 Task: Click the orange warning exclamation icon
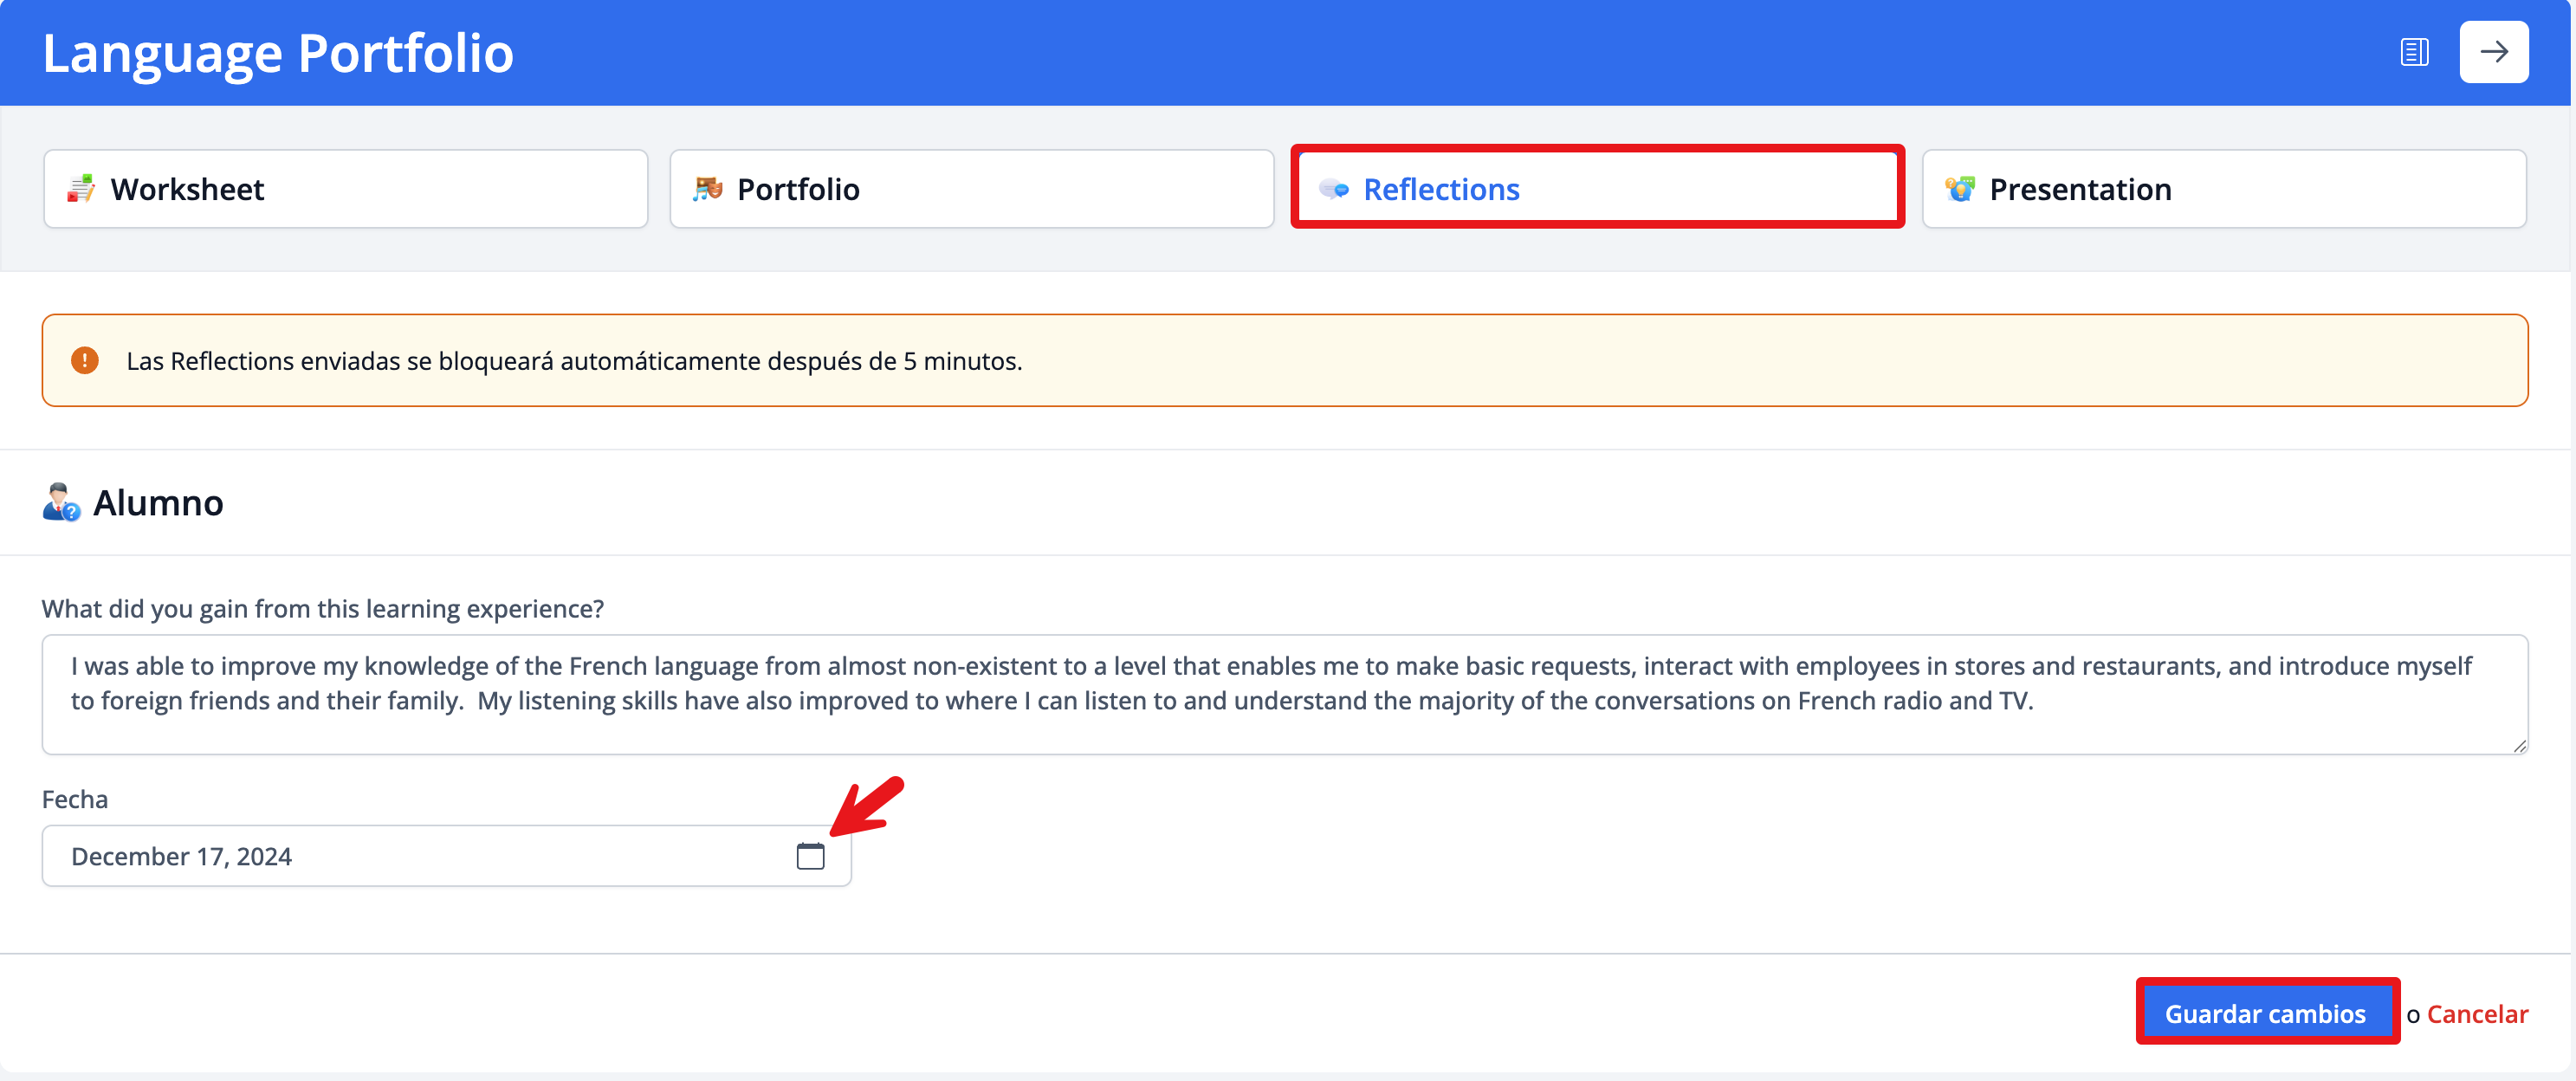click(85, 361)
